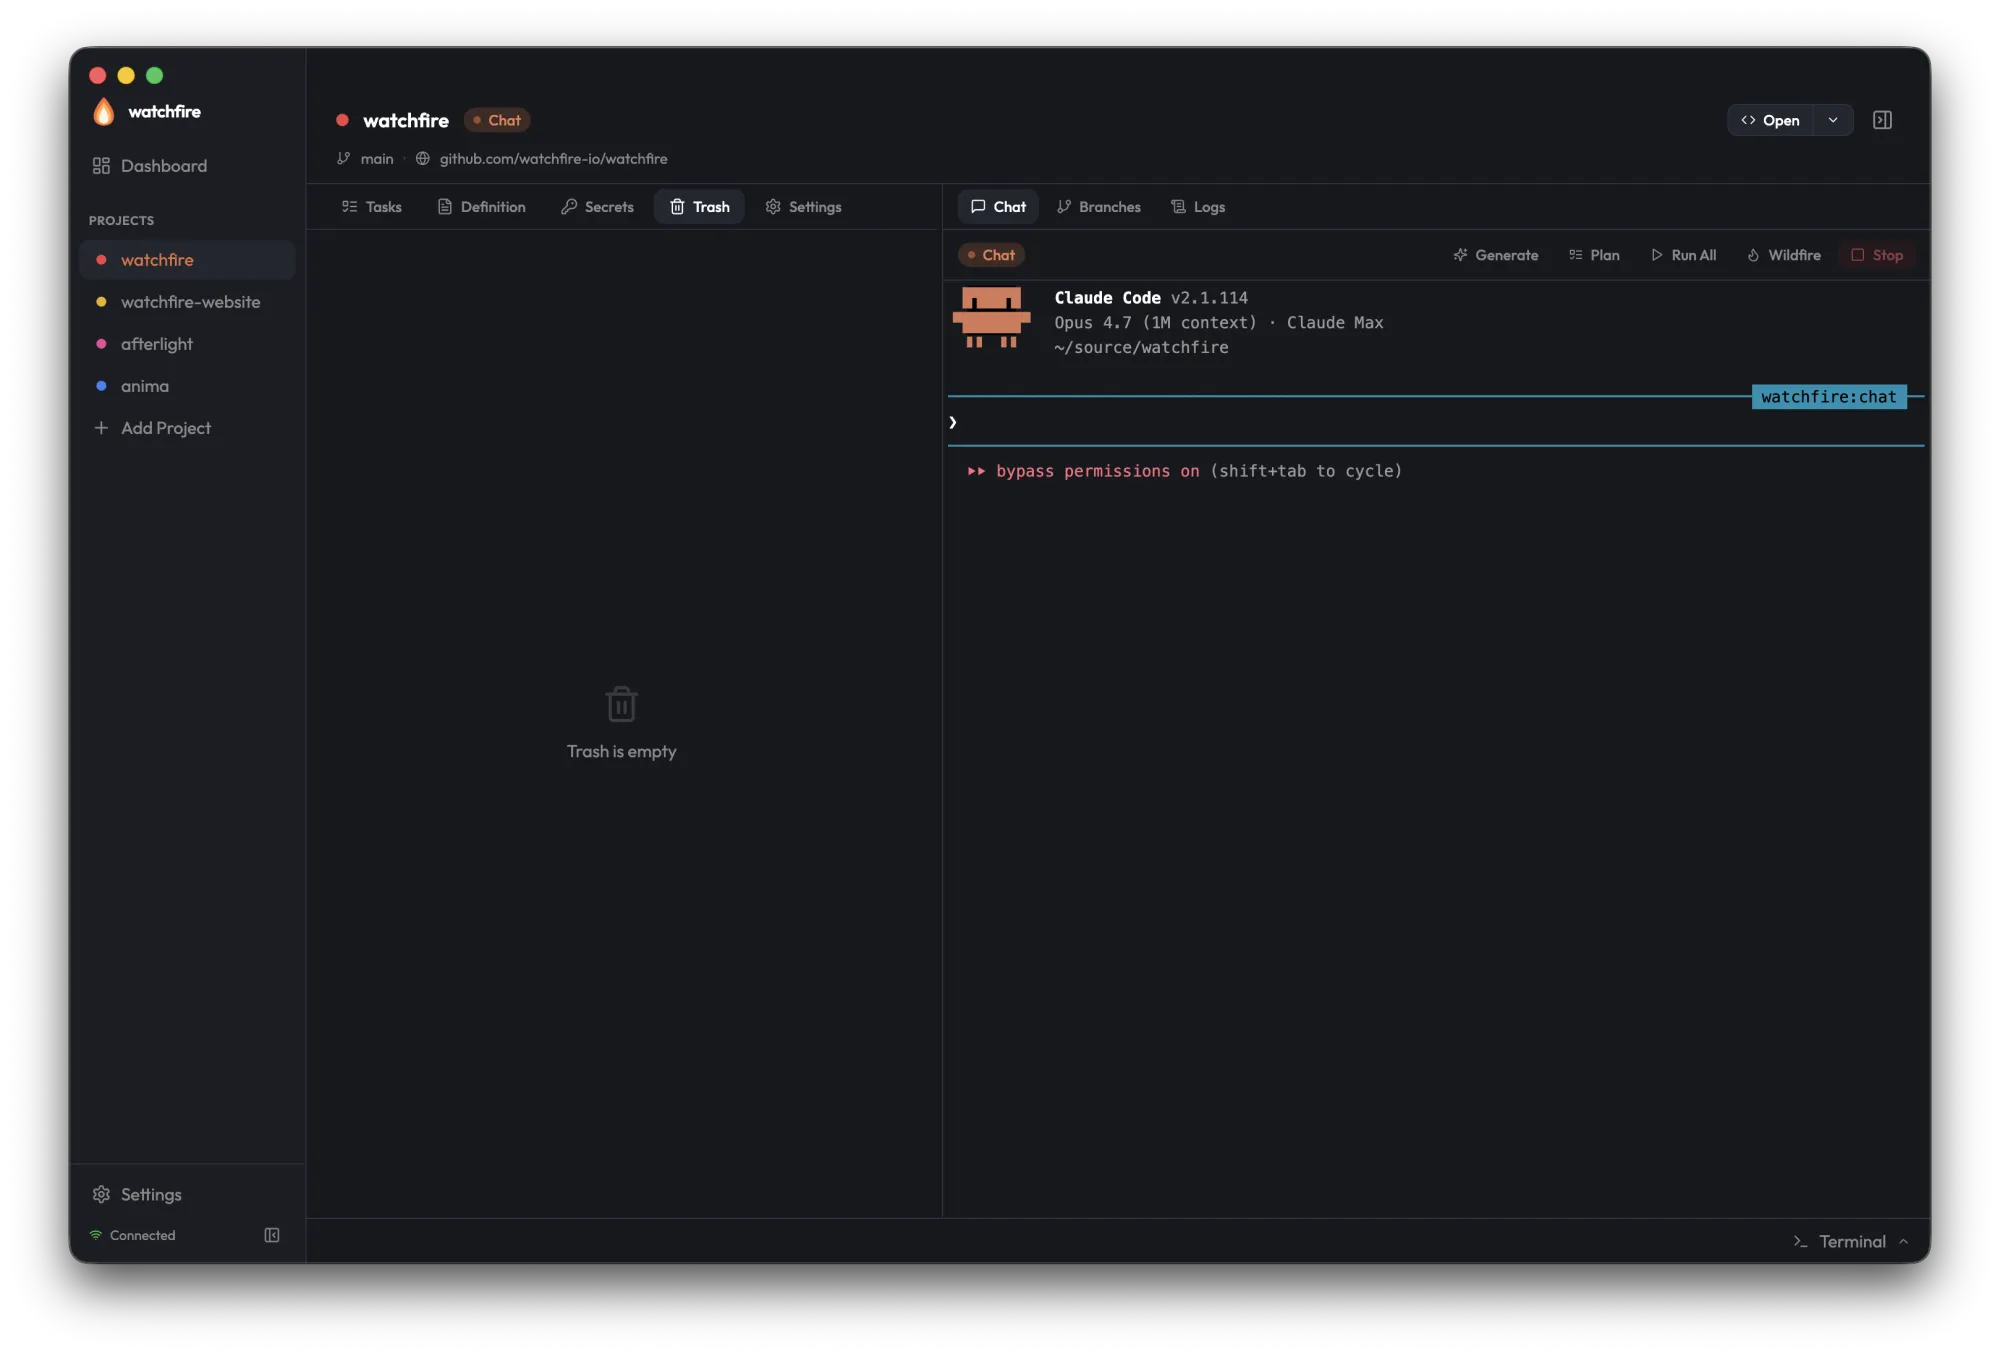Click the watchfire title in header
The height and width of the screenshot is (1355, 2000).
coord(406,120)
